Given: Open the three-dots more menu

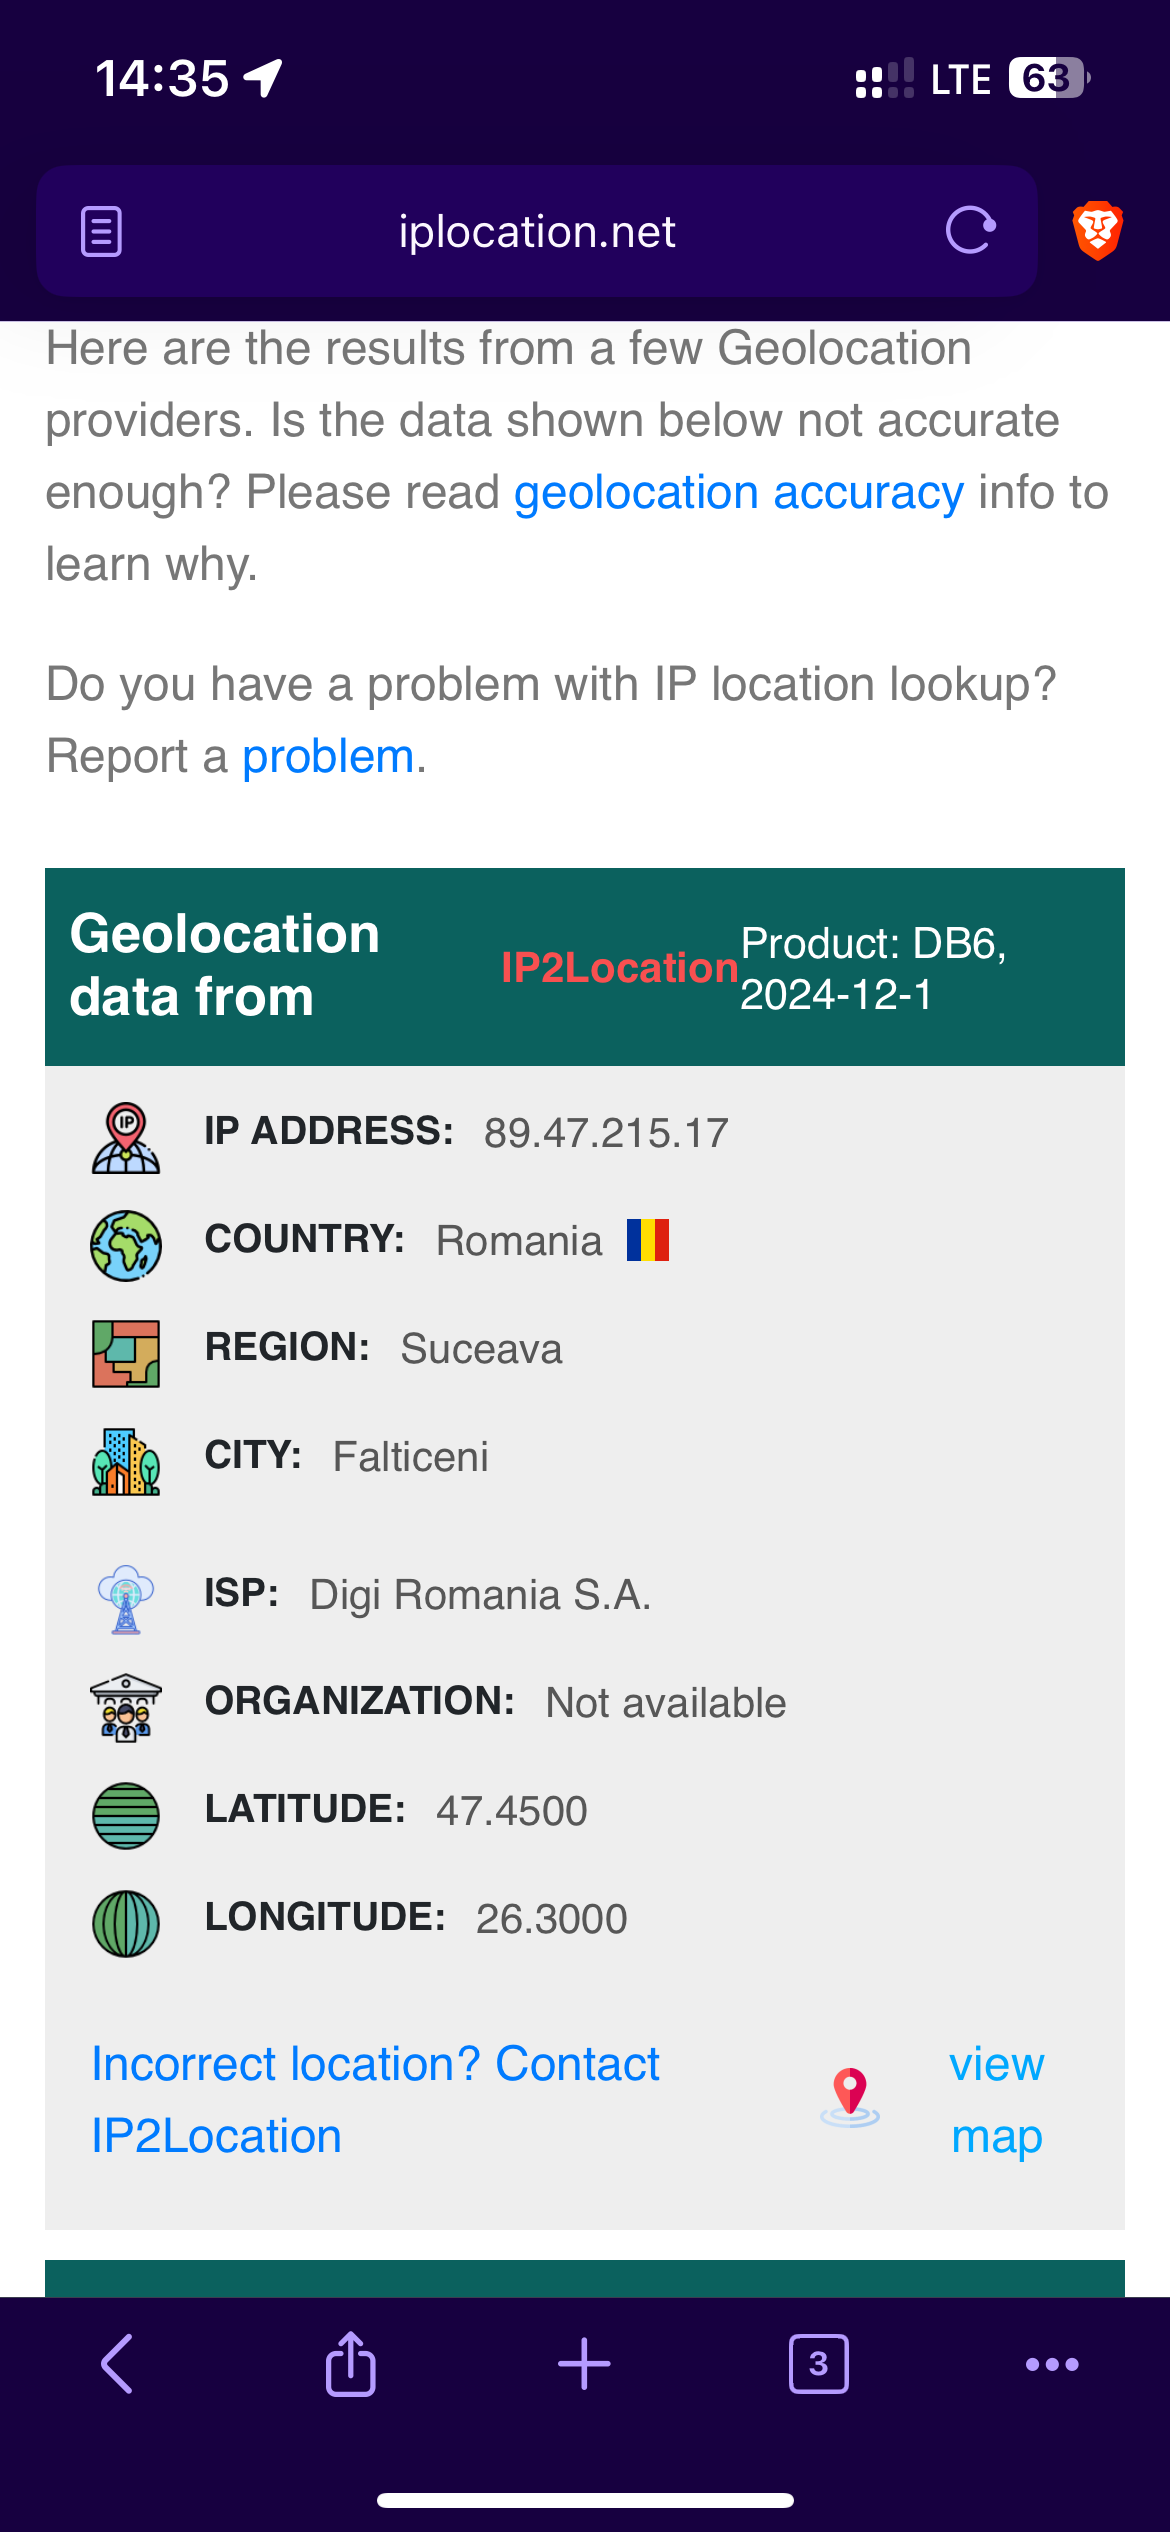Looking at the screenshot, I should click(1052, 2364).
